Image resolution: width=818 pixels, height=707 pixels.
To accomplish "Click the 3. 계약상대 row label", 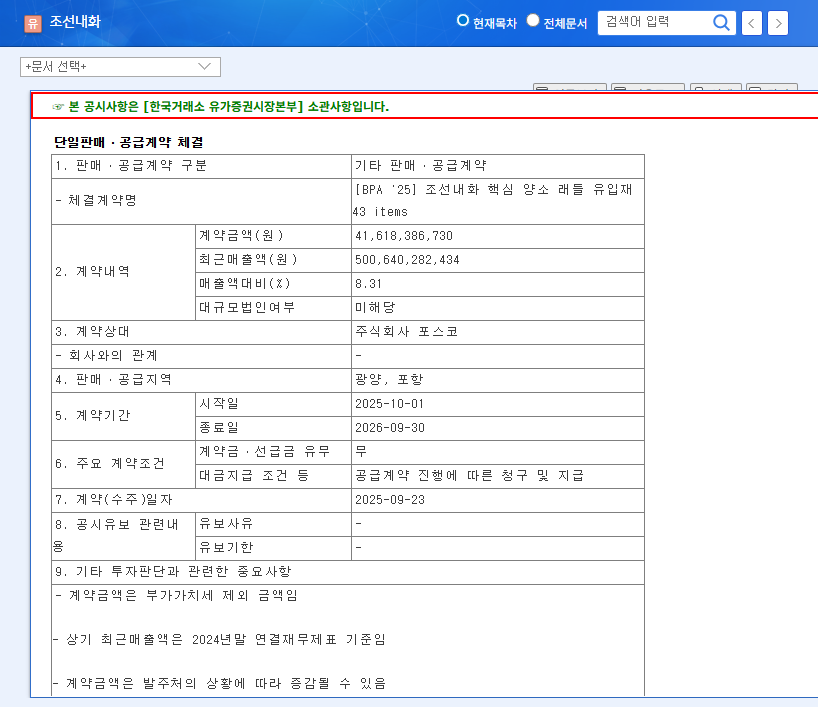I will pos(201,332).
